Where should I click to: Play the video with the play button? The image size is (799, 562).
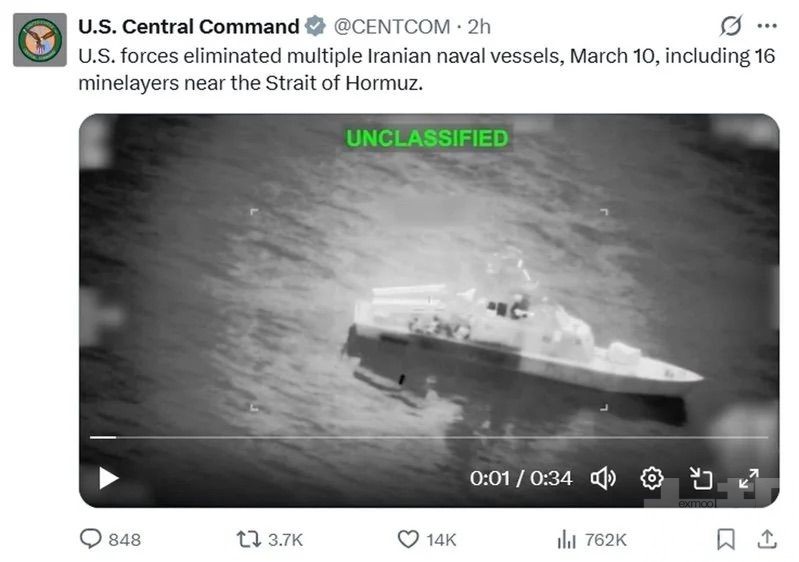tap(108, 478)
